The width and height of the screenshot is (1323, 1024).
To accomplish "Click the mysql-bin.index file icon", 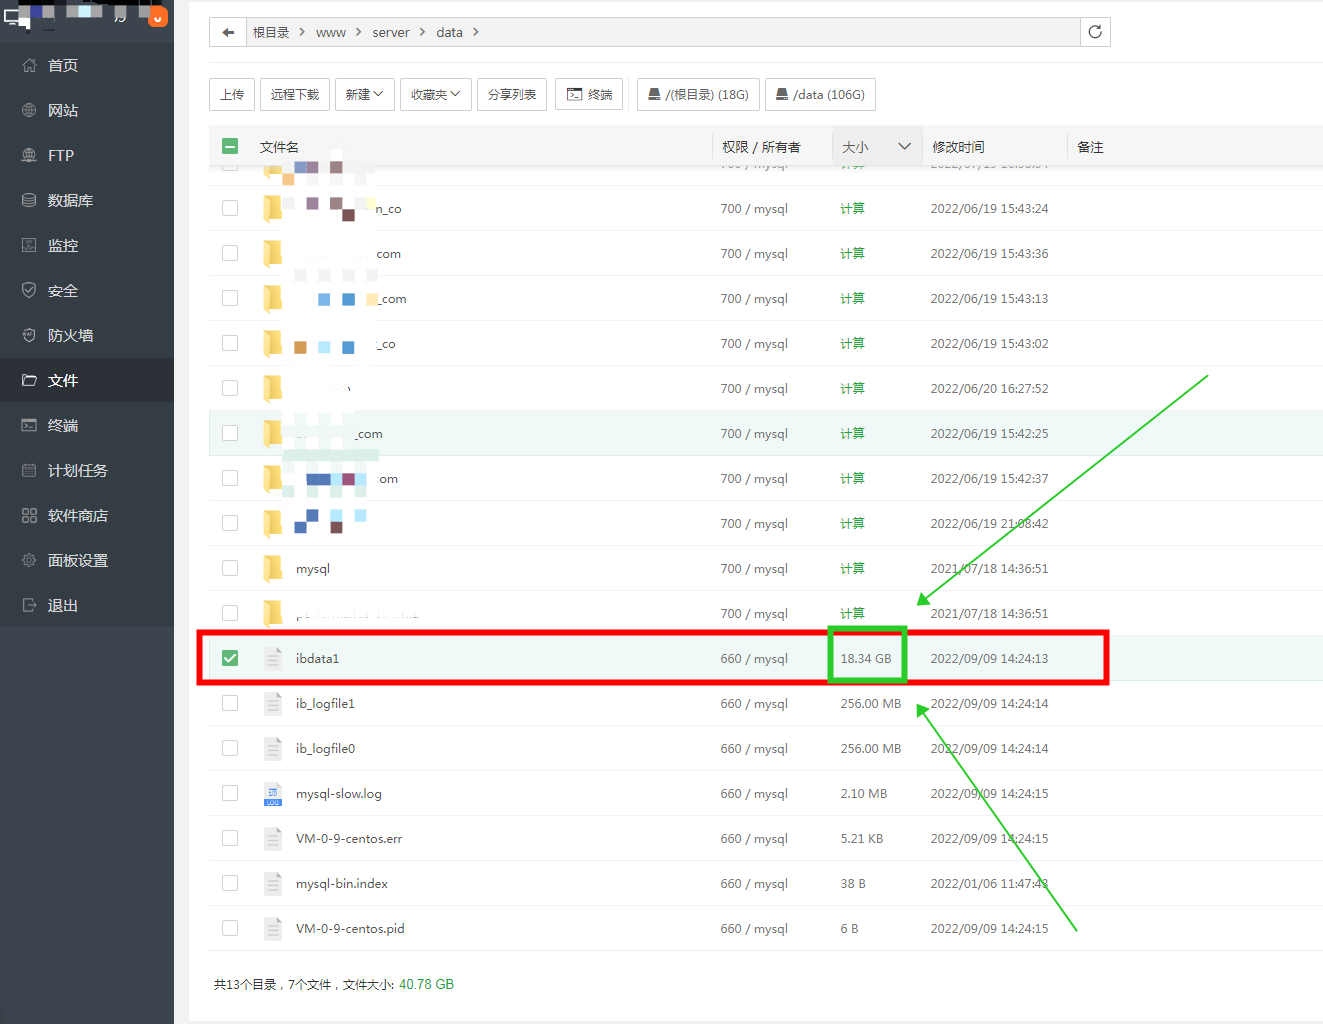I will [x=273, y=883].
